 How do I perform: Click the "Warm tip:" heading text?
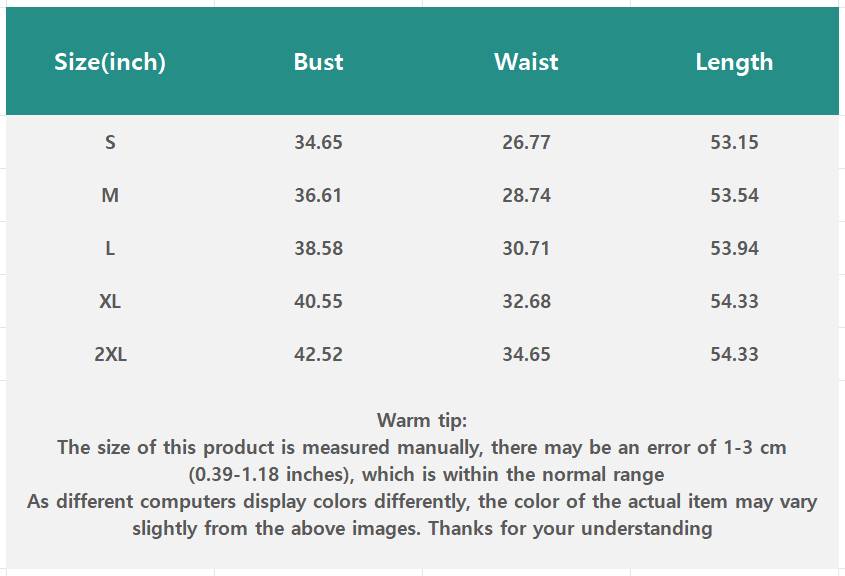422,420
